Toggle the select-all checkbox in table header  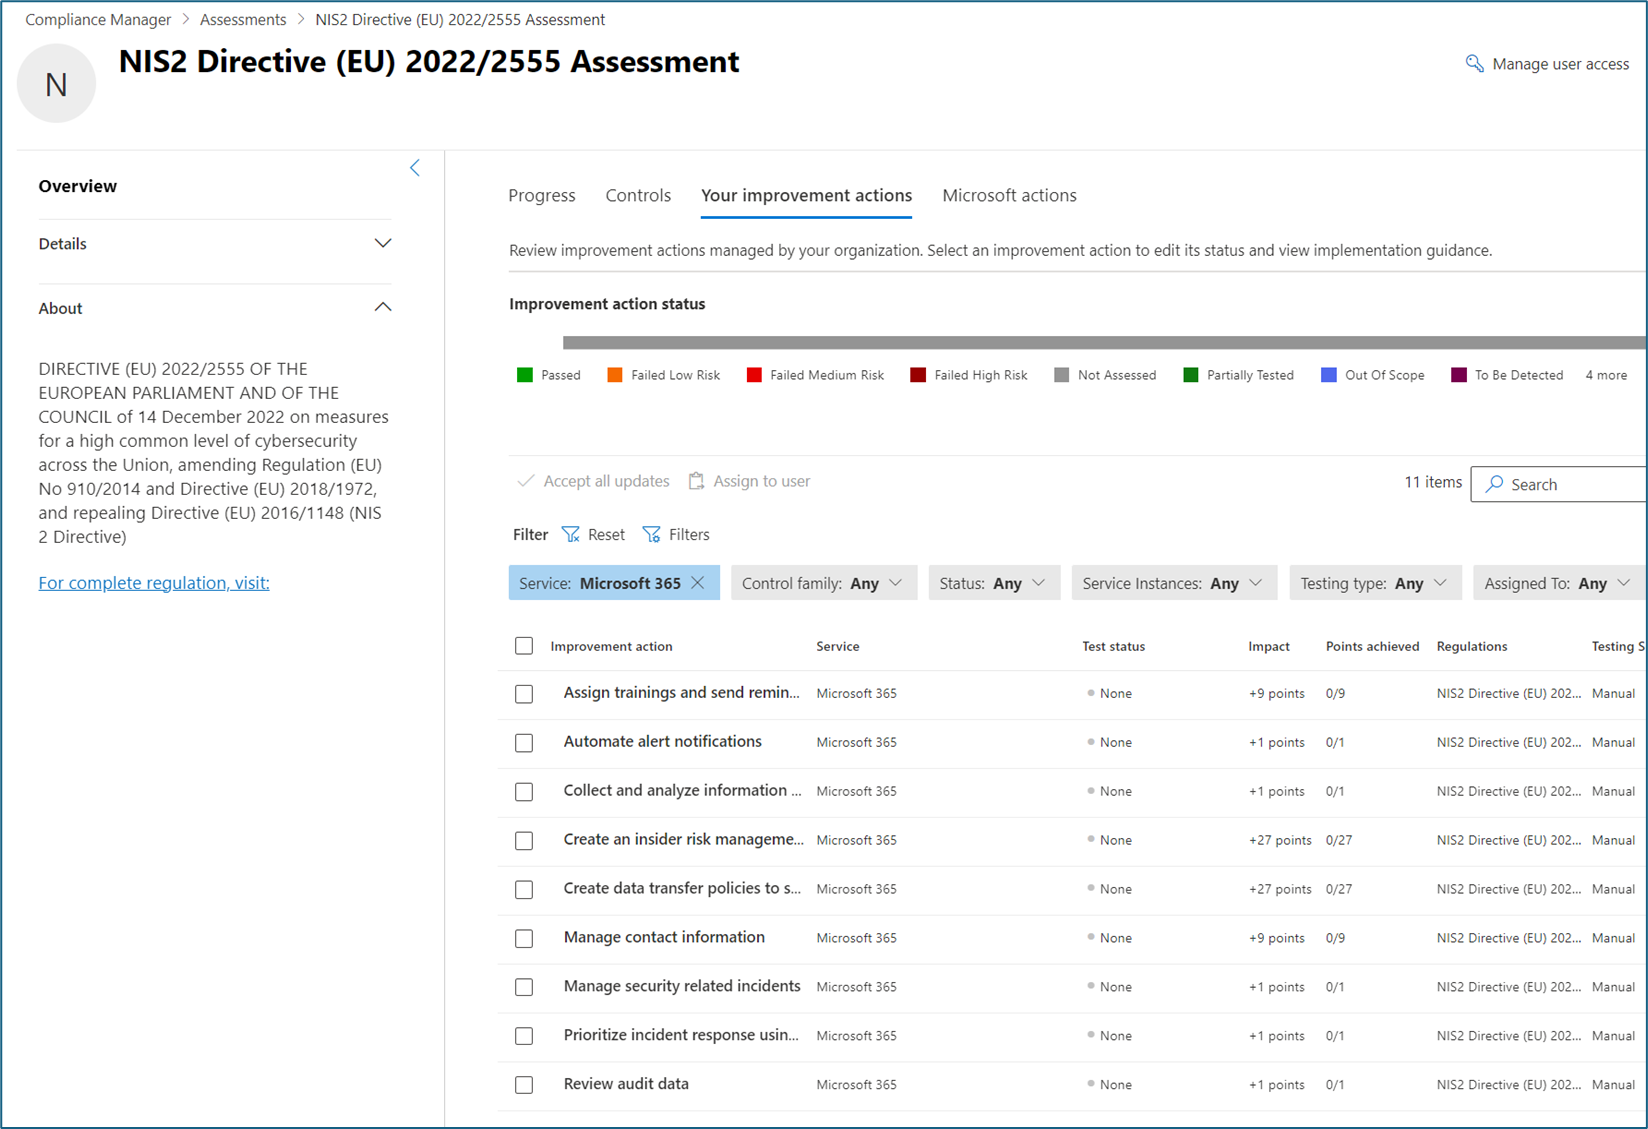click(524, 646)
